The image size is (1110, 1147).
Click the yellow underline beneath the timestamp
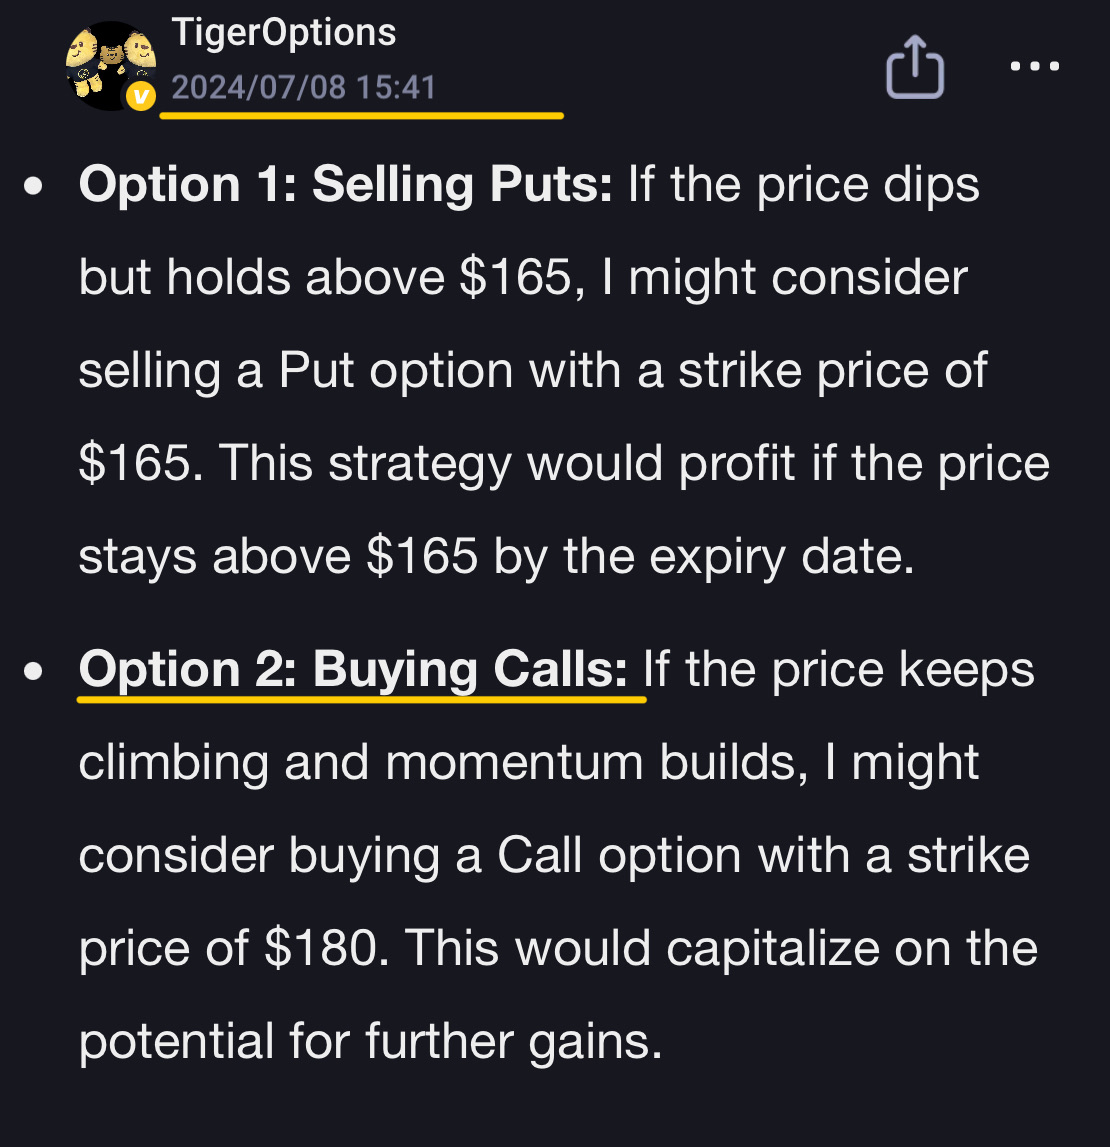(x=361, y=115)
